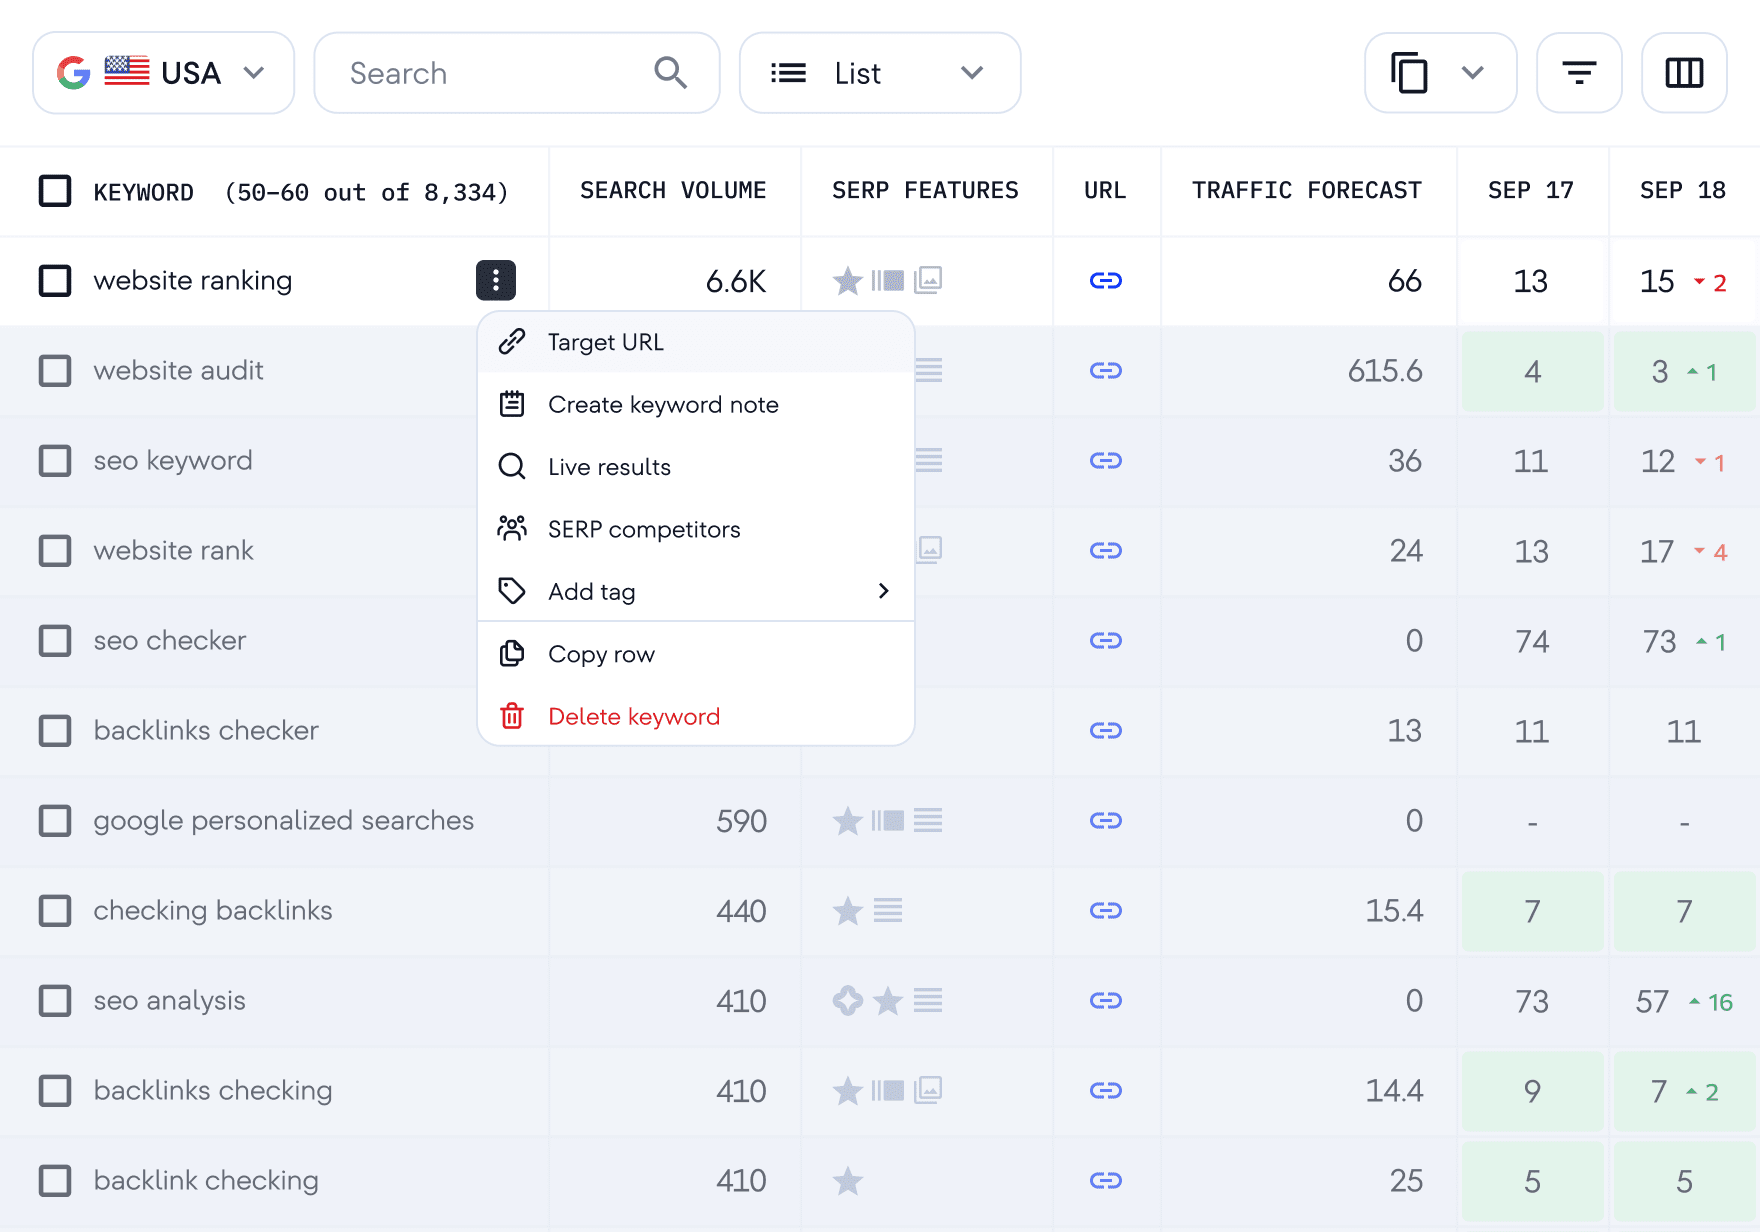Open the Target URL option in context menu
This screenshot has width=1760, height=1232.
tap(604, 341)
